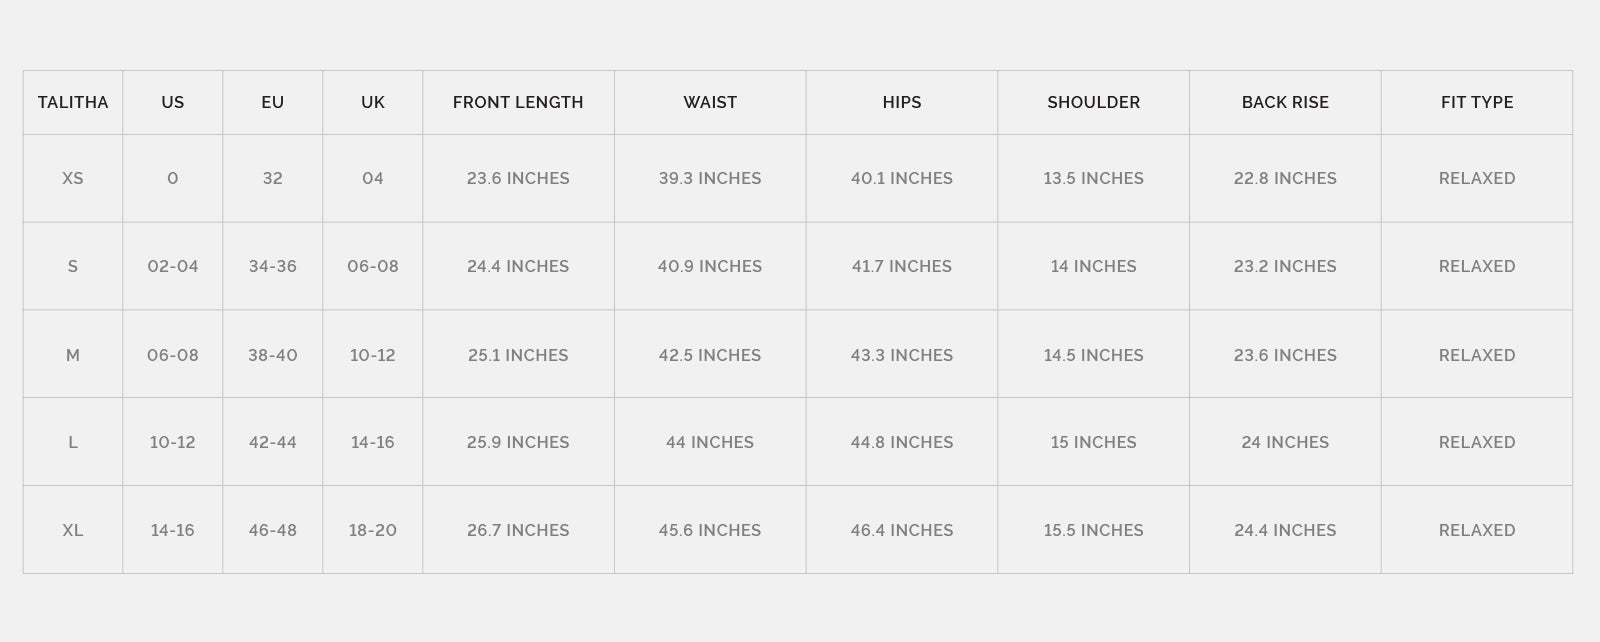Click the M size row label
Image resolution: width=1600 pixels, height=642 pixels.
(73, 355)
